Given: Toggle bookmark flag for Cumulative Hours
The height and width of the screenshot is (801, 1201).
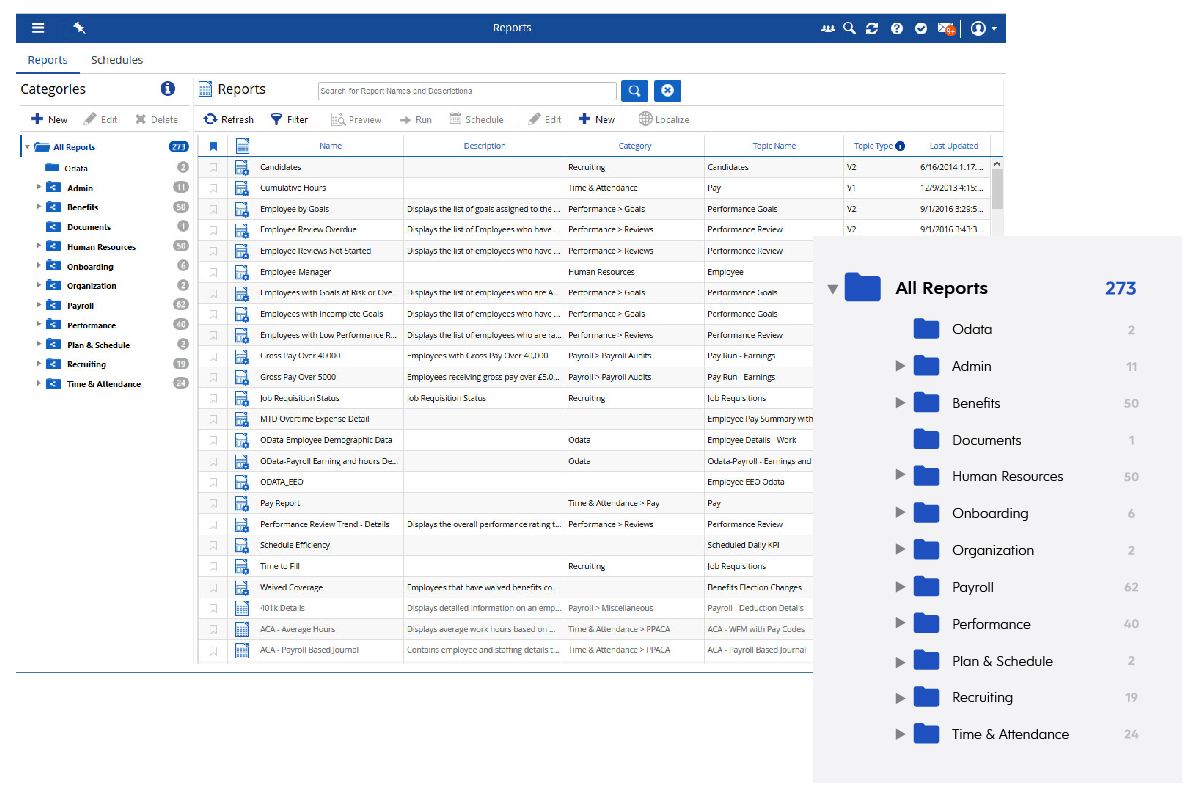Looking at the screenshot, I should (x=213, y=189).
